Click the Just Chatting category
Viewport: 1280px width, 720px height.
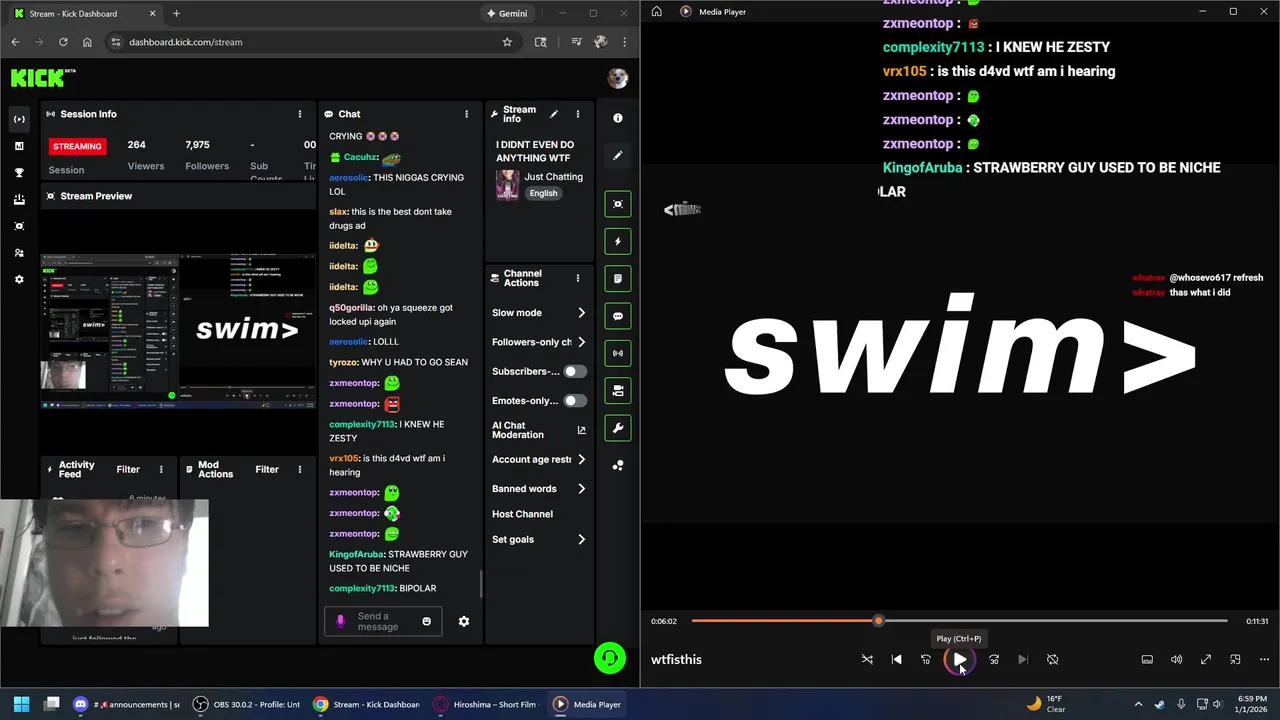(553, 177)
